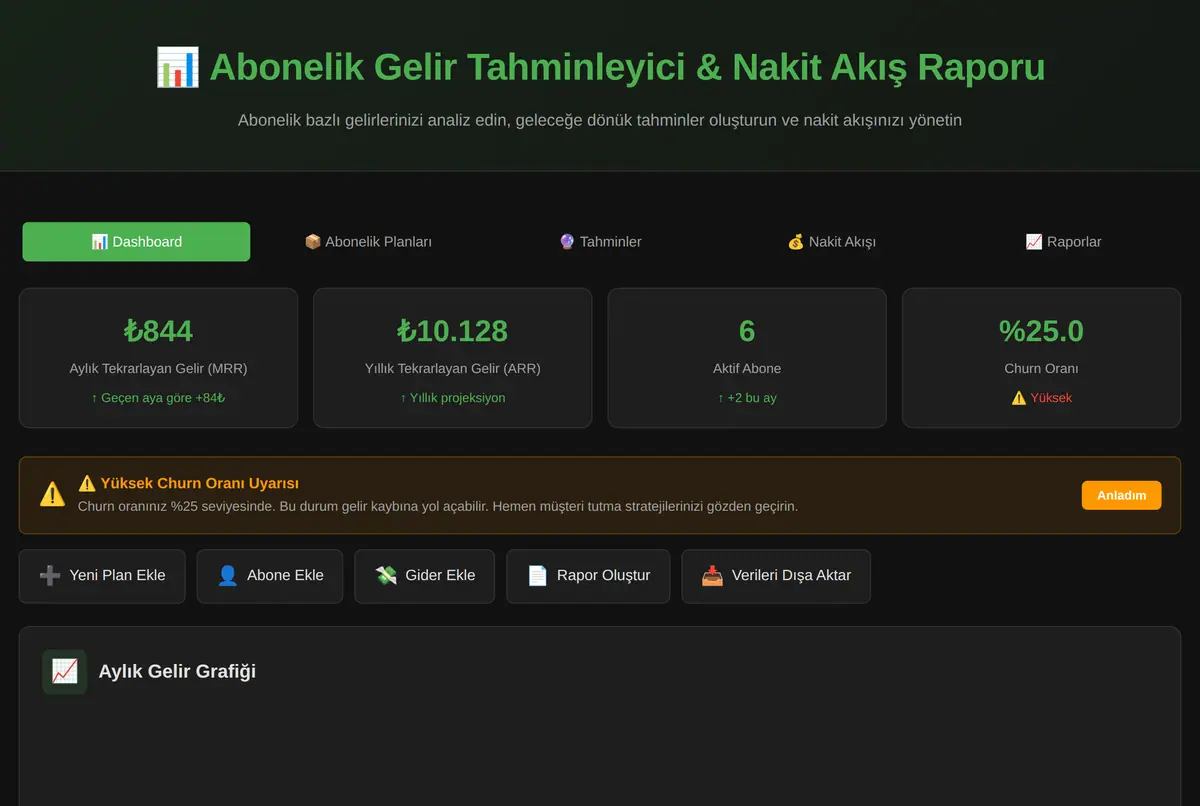This screenshot has height=806, width=1200.
Task: Click the Rapor Oluştur button
Action: tap(588, 576)
